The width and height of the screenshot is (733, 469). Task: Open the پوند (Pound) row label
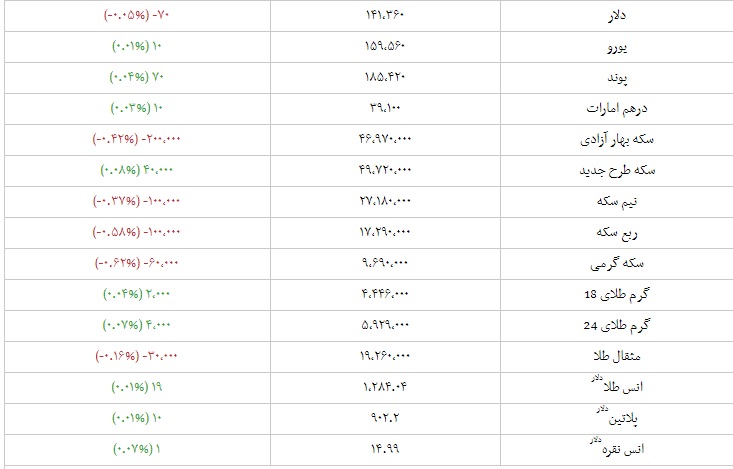[697, 76]
